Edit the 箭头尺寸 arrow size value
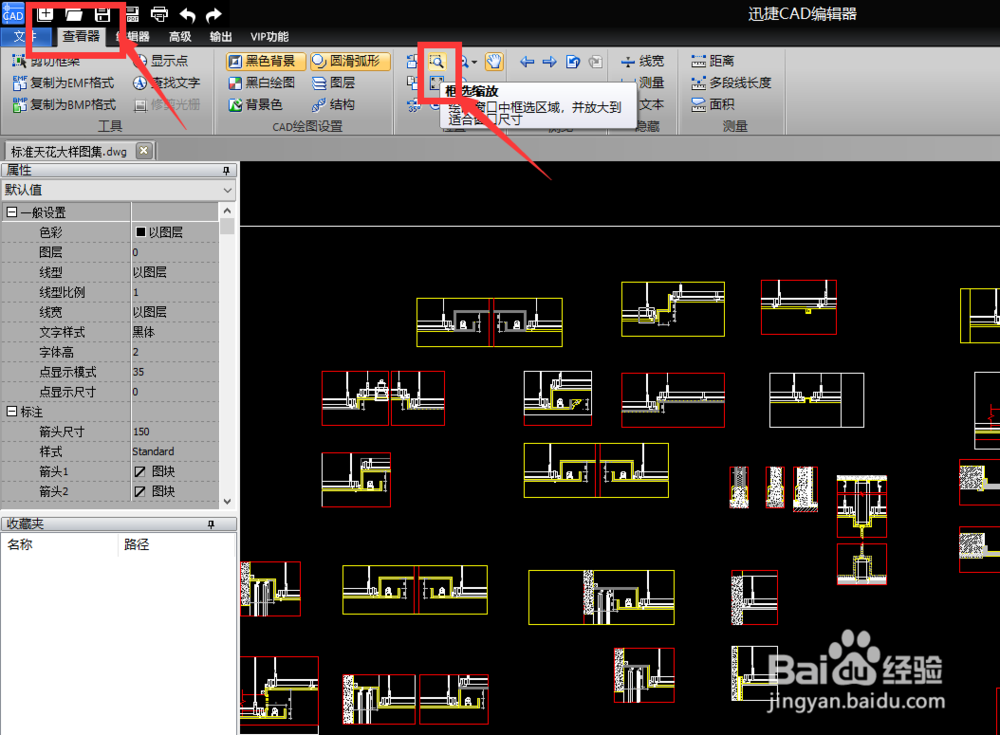The image size is (1000, 735). click(x=175, y=432)
